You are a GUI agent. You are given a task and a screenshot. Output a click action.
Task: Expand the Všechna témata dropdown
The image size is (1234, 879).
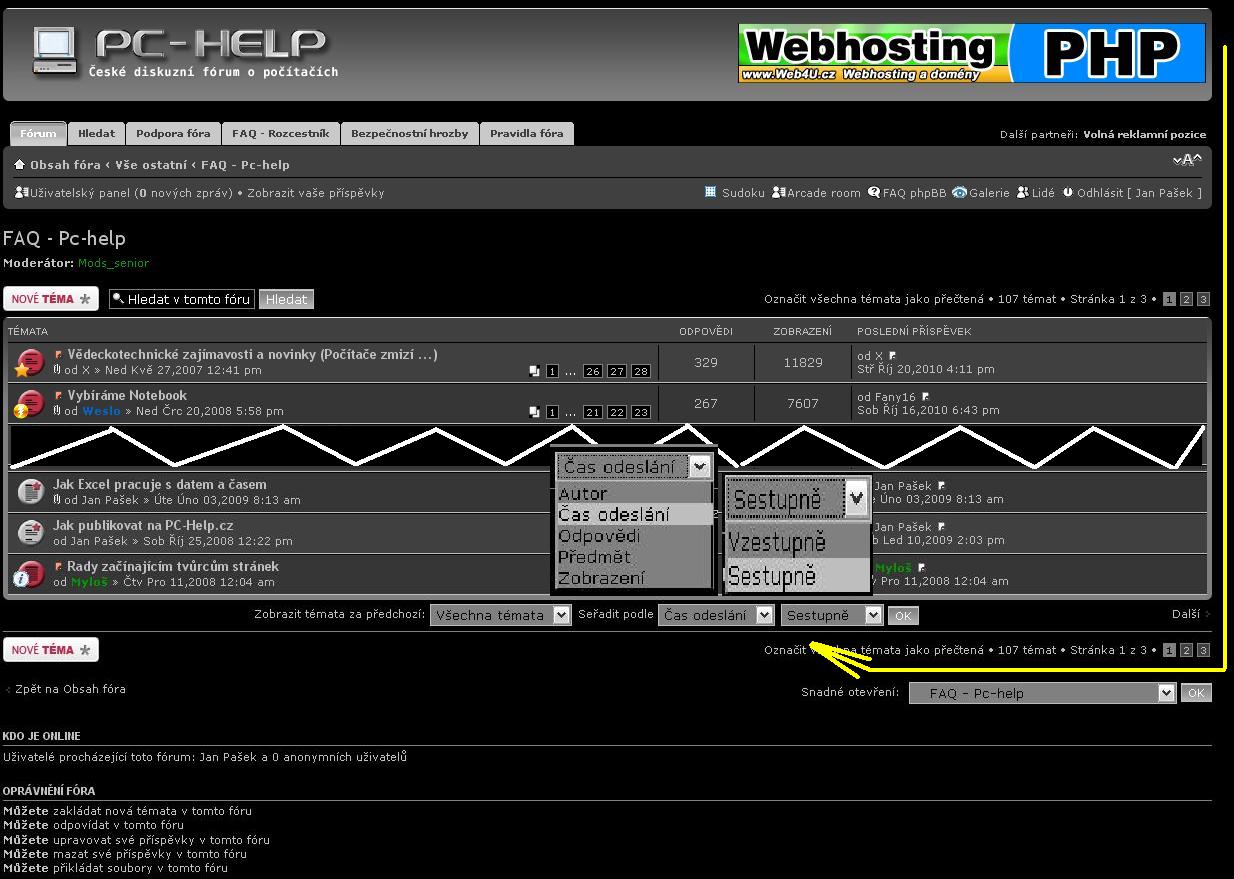click(x=500, y=616)
